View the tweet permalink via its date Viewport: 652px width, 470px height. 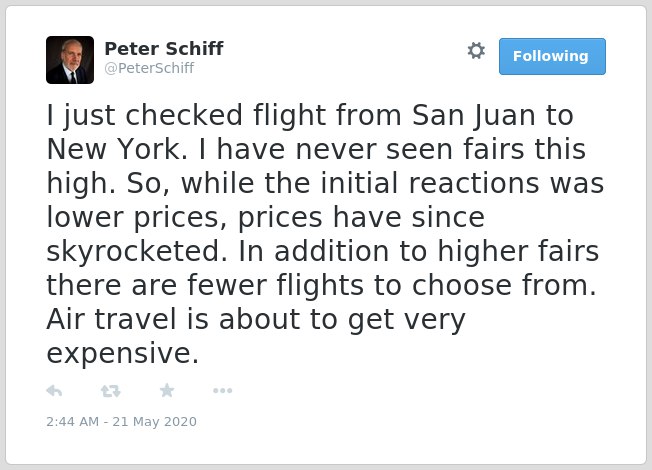pyautogui.click(x=121, y=422)
